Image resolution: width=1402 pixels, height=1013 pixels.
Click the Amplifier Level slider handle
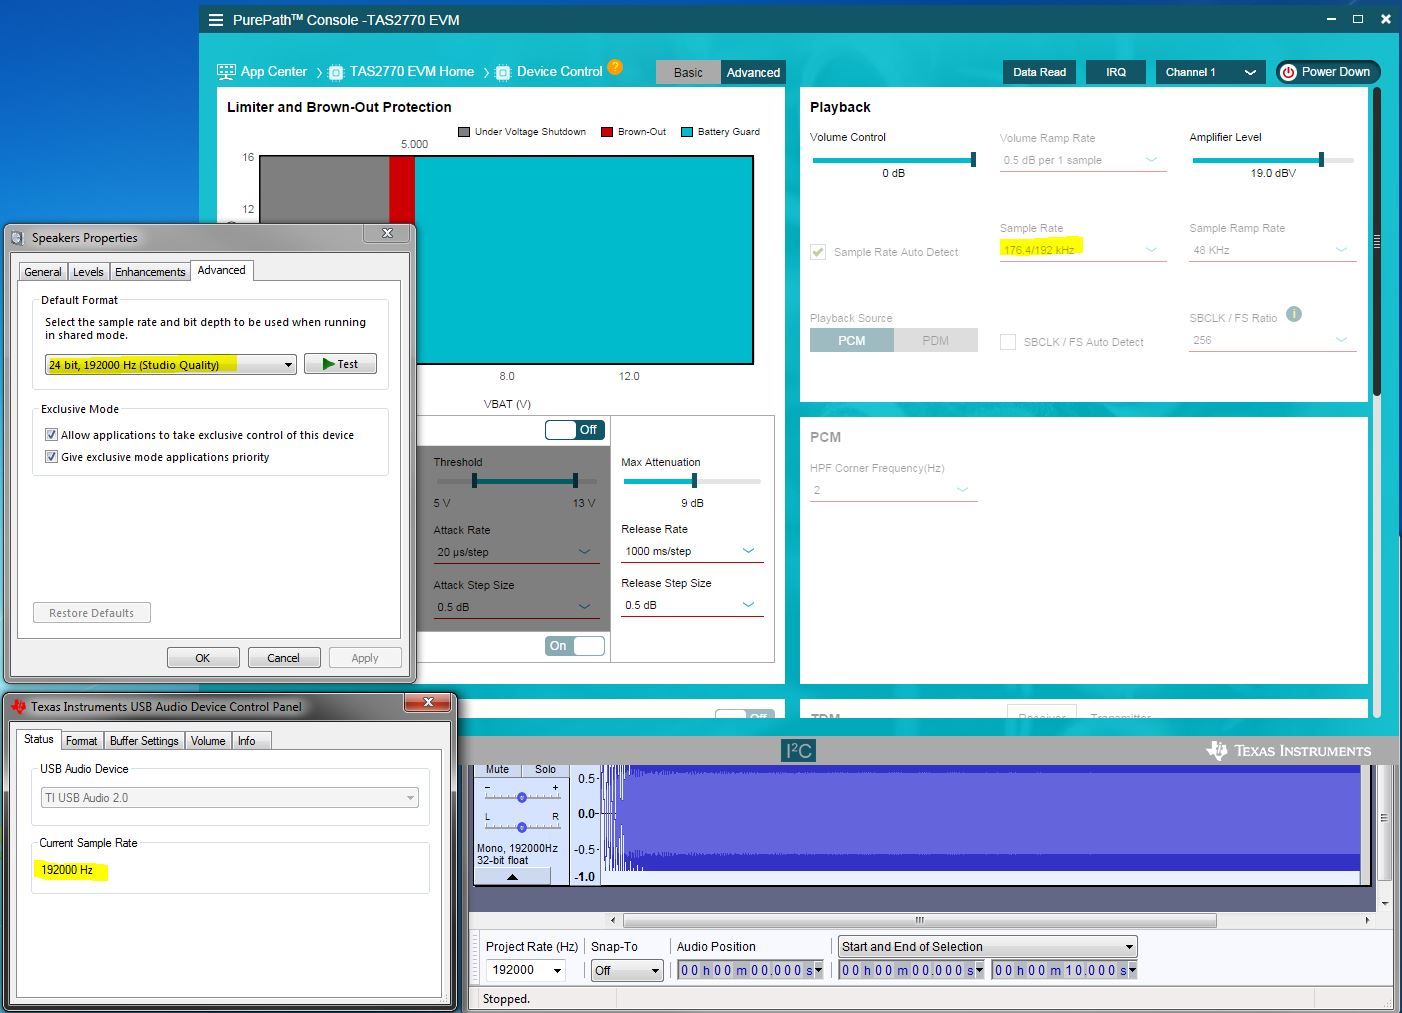click(1321, 160)
